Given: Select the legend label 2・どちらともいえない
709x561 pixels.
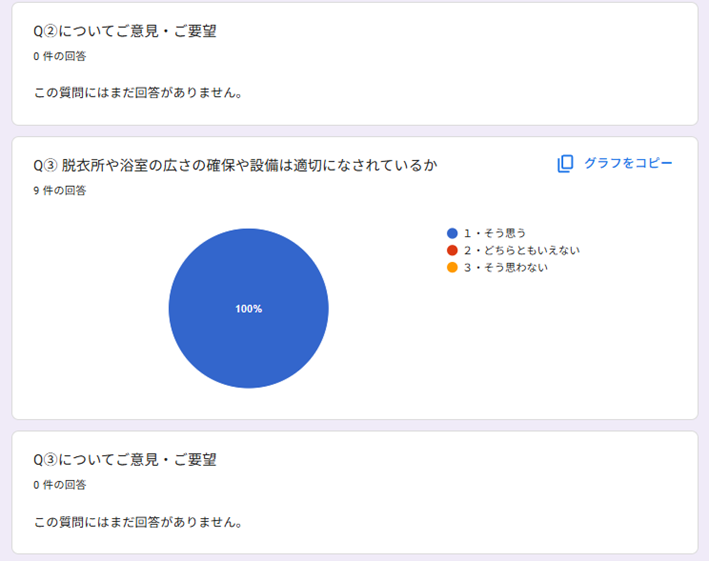Looking at the screenshot, I should pyautogui.click(x=522, y=250).
